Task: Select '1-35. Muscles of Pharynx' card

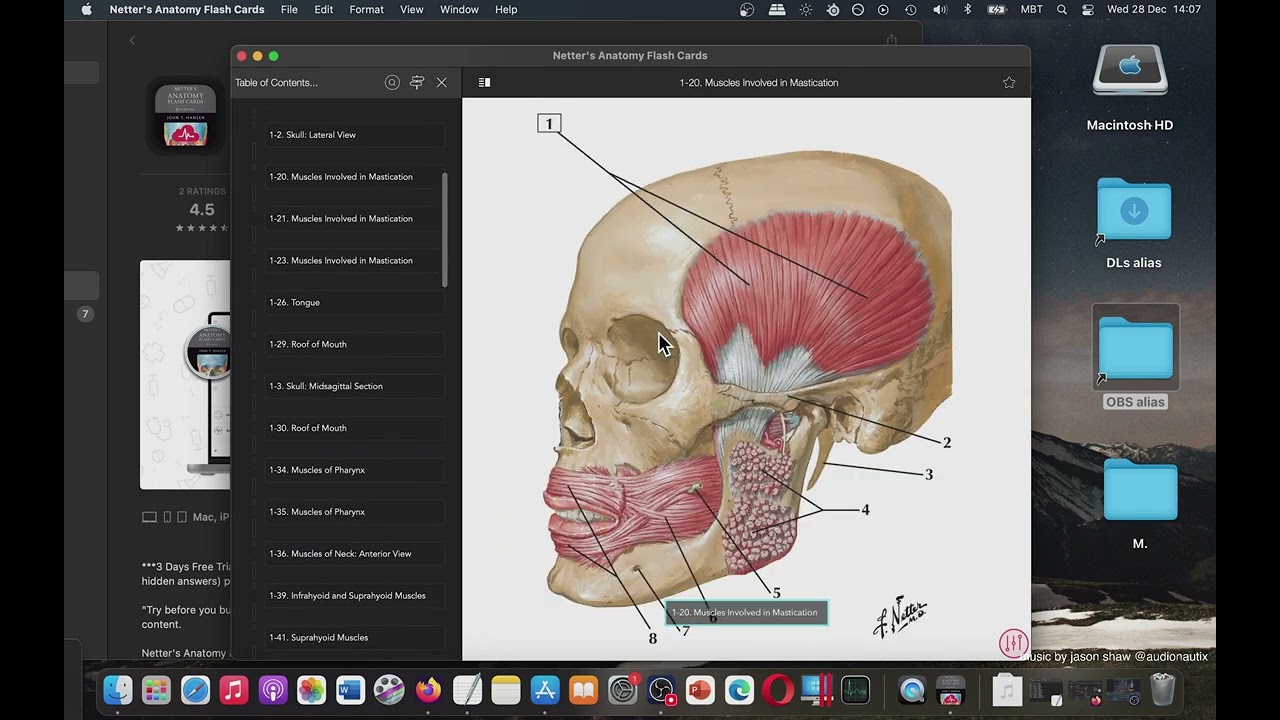Action: (355, 513)
